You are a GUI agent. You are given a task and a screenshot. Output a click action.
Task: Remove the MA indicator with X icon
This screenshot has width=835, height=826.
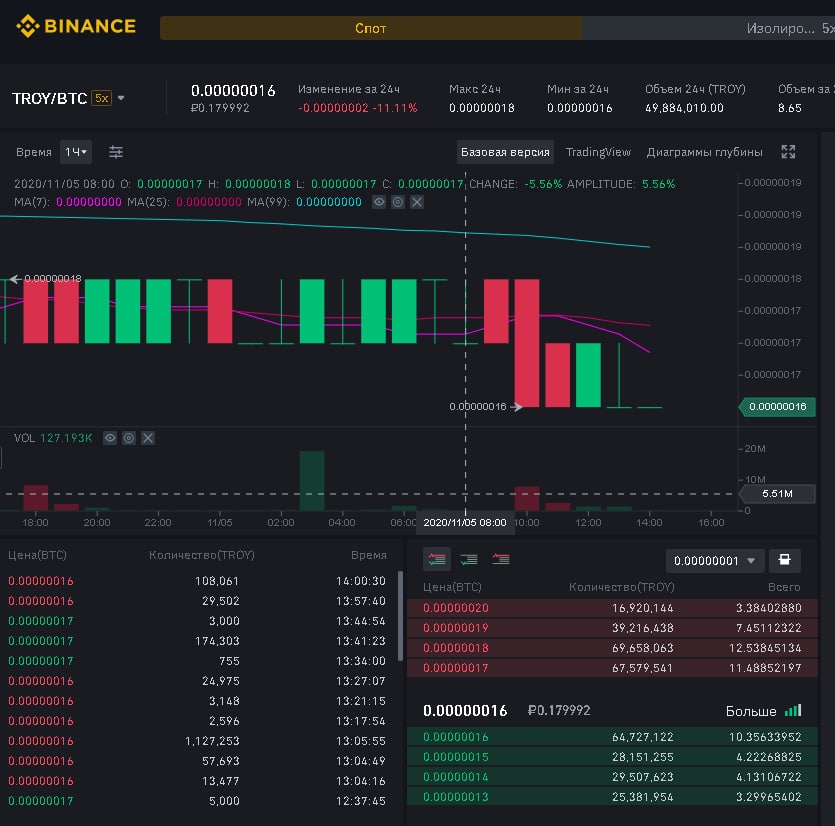coord(417,202)
